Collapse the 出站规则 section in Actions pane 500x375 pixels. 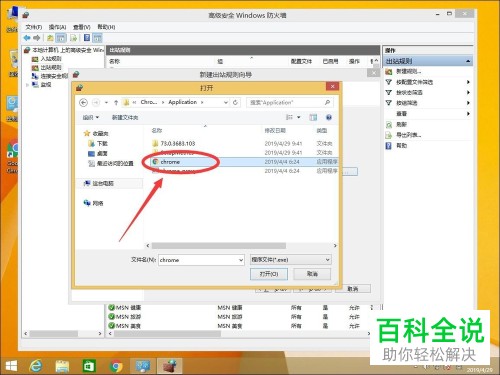pos(468,61)
